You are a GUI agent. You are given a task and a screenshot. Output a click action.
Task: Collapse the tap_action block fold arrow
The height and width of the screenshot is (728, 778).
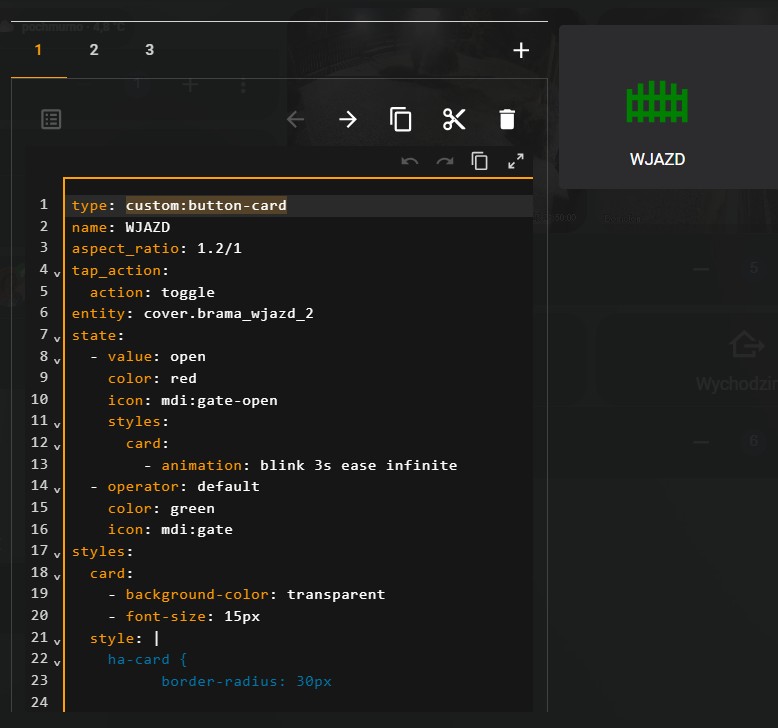pyautogui.click(x=56, y=272)
